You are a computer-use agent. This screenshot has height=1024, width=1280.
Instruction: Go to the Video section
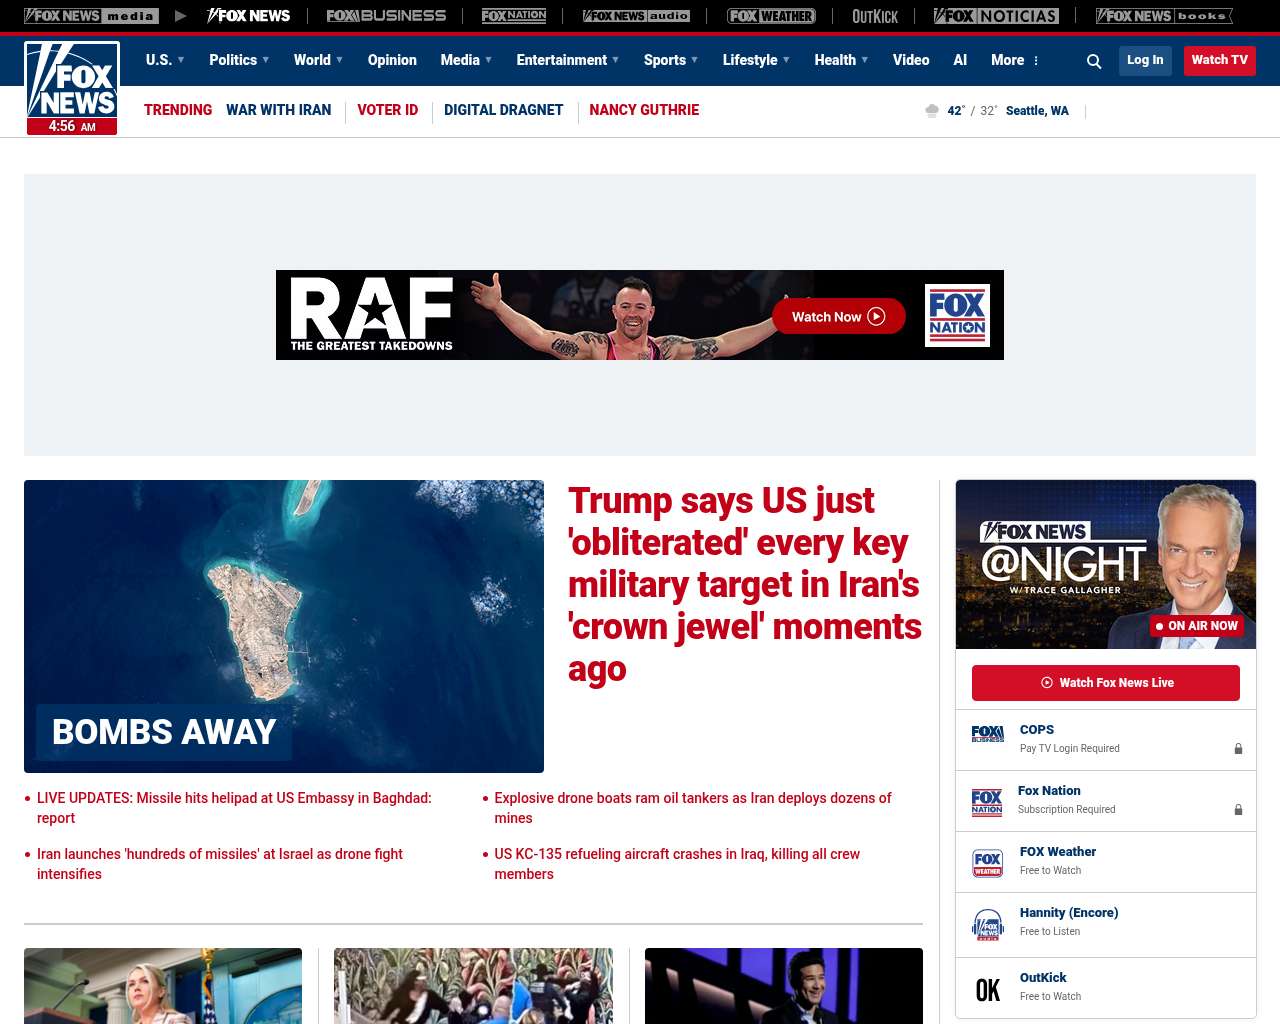pyautogui.click(x=911, y=60)
